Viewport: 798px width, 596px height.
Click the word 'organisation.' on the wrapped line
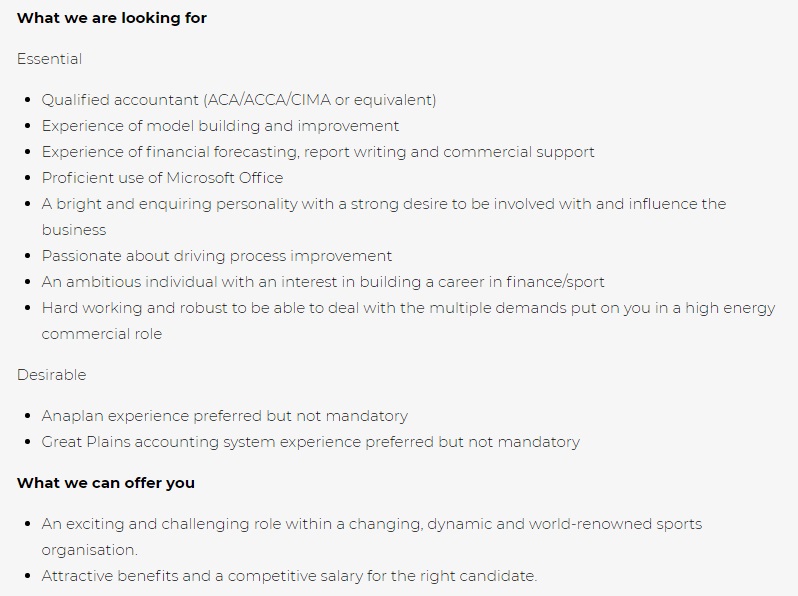click(90, 550)
